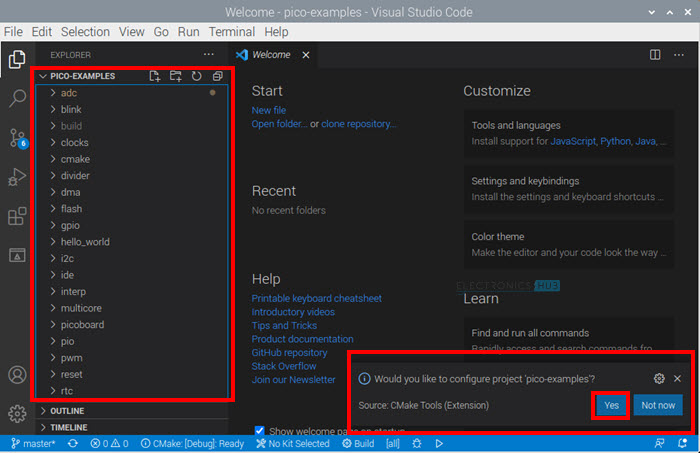Expand the OUTLINE section

(x=68, y=411)
